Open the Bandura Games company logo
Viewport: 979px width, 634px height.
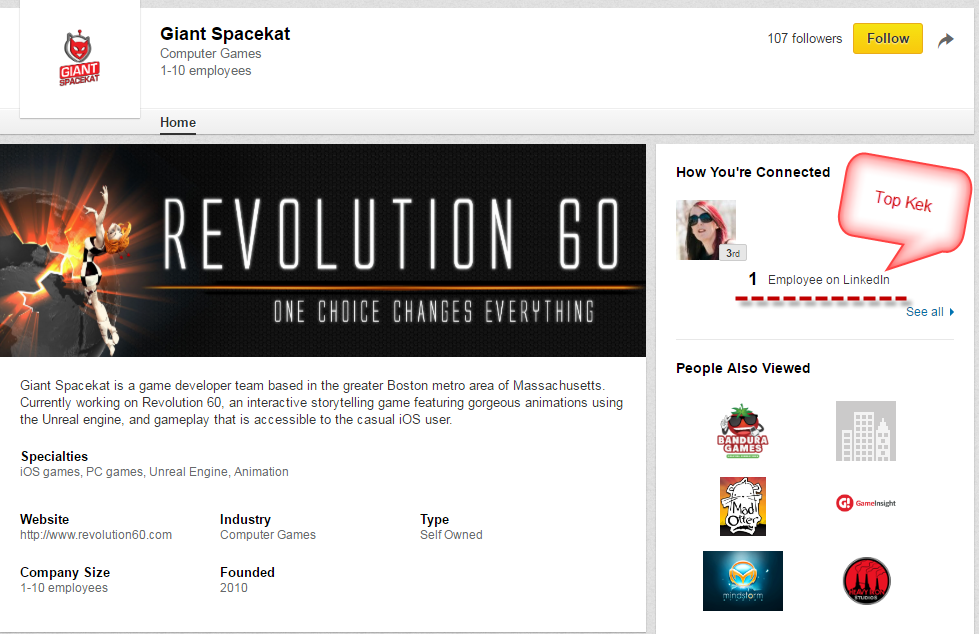742,431
